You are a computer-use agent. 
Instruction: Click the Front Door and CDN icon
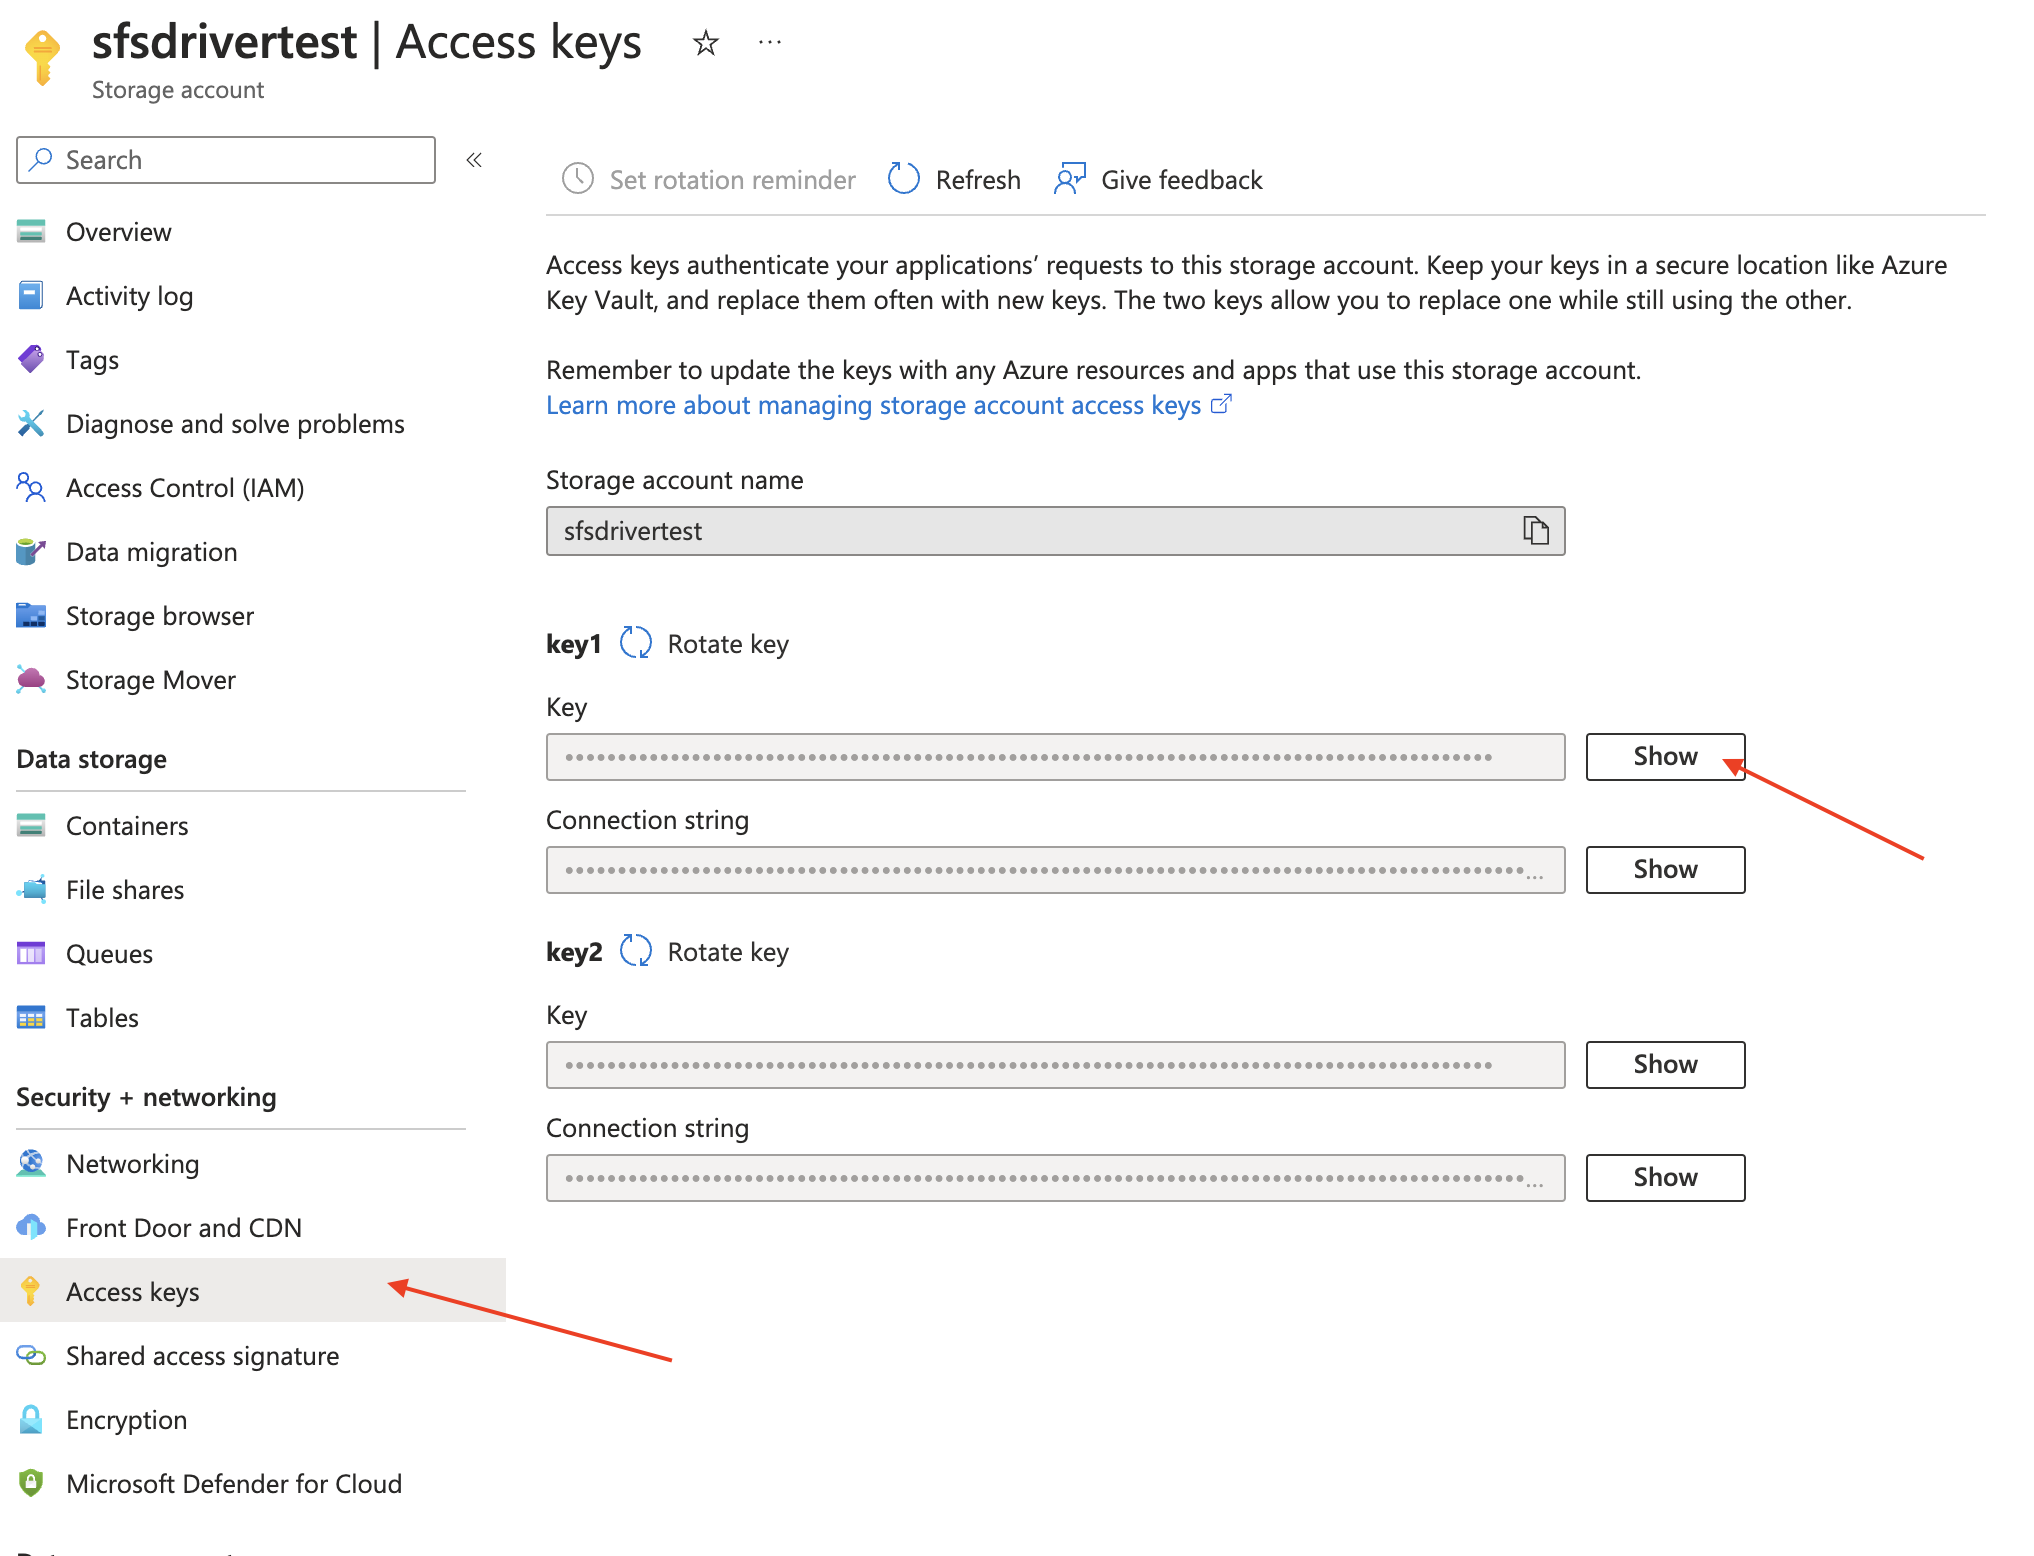[31, 1228]
